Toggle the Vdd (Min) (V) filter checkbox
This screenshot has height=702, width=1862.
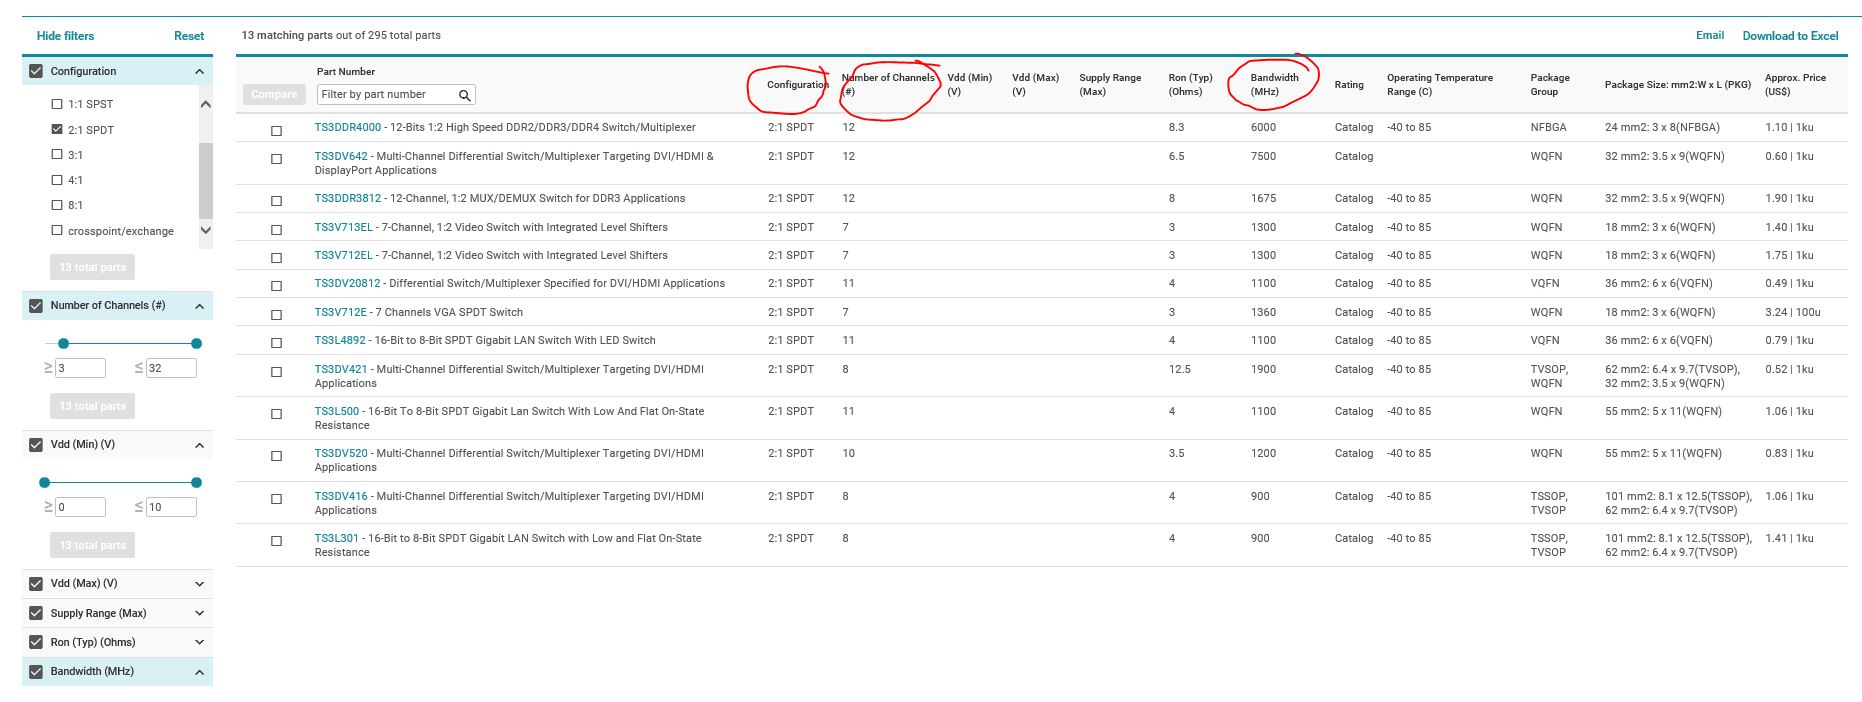point(37,444)
